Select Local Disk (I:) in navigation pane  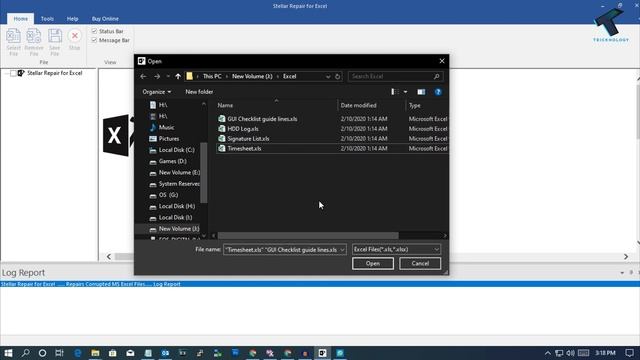point(175,218)
